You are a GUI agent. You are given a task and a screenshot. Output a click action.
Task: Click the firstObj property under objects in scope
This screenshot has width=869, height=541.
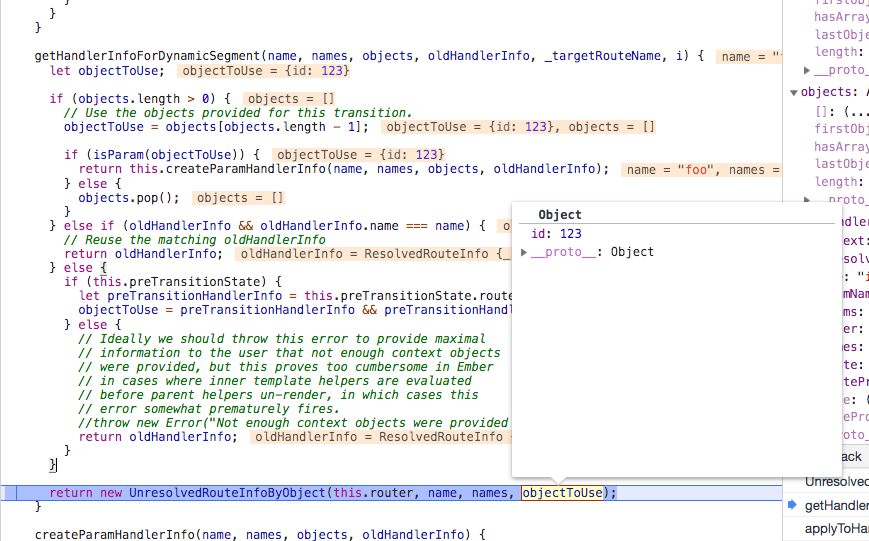click(841, 129)
